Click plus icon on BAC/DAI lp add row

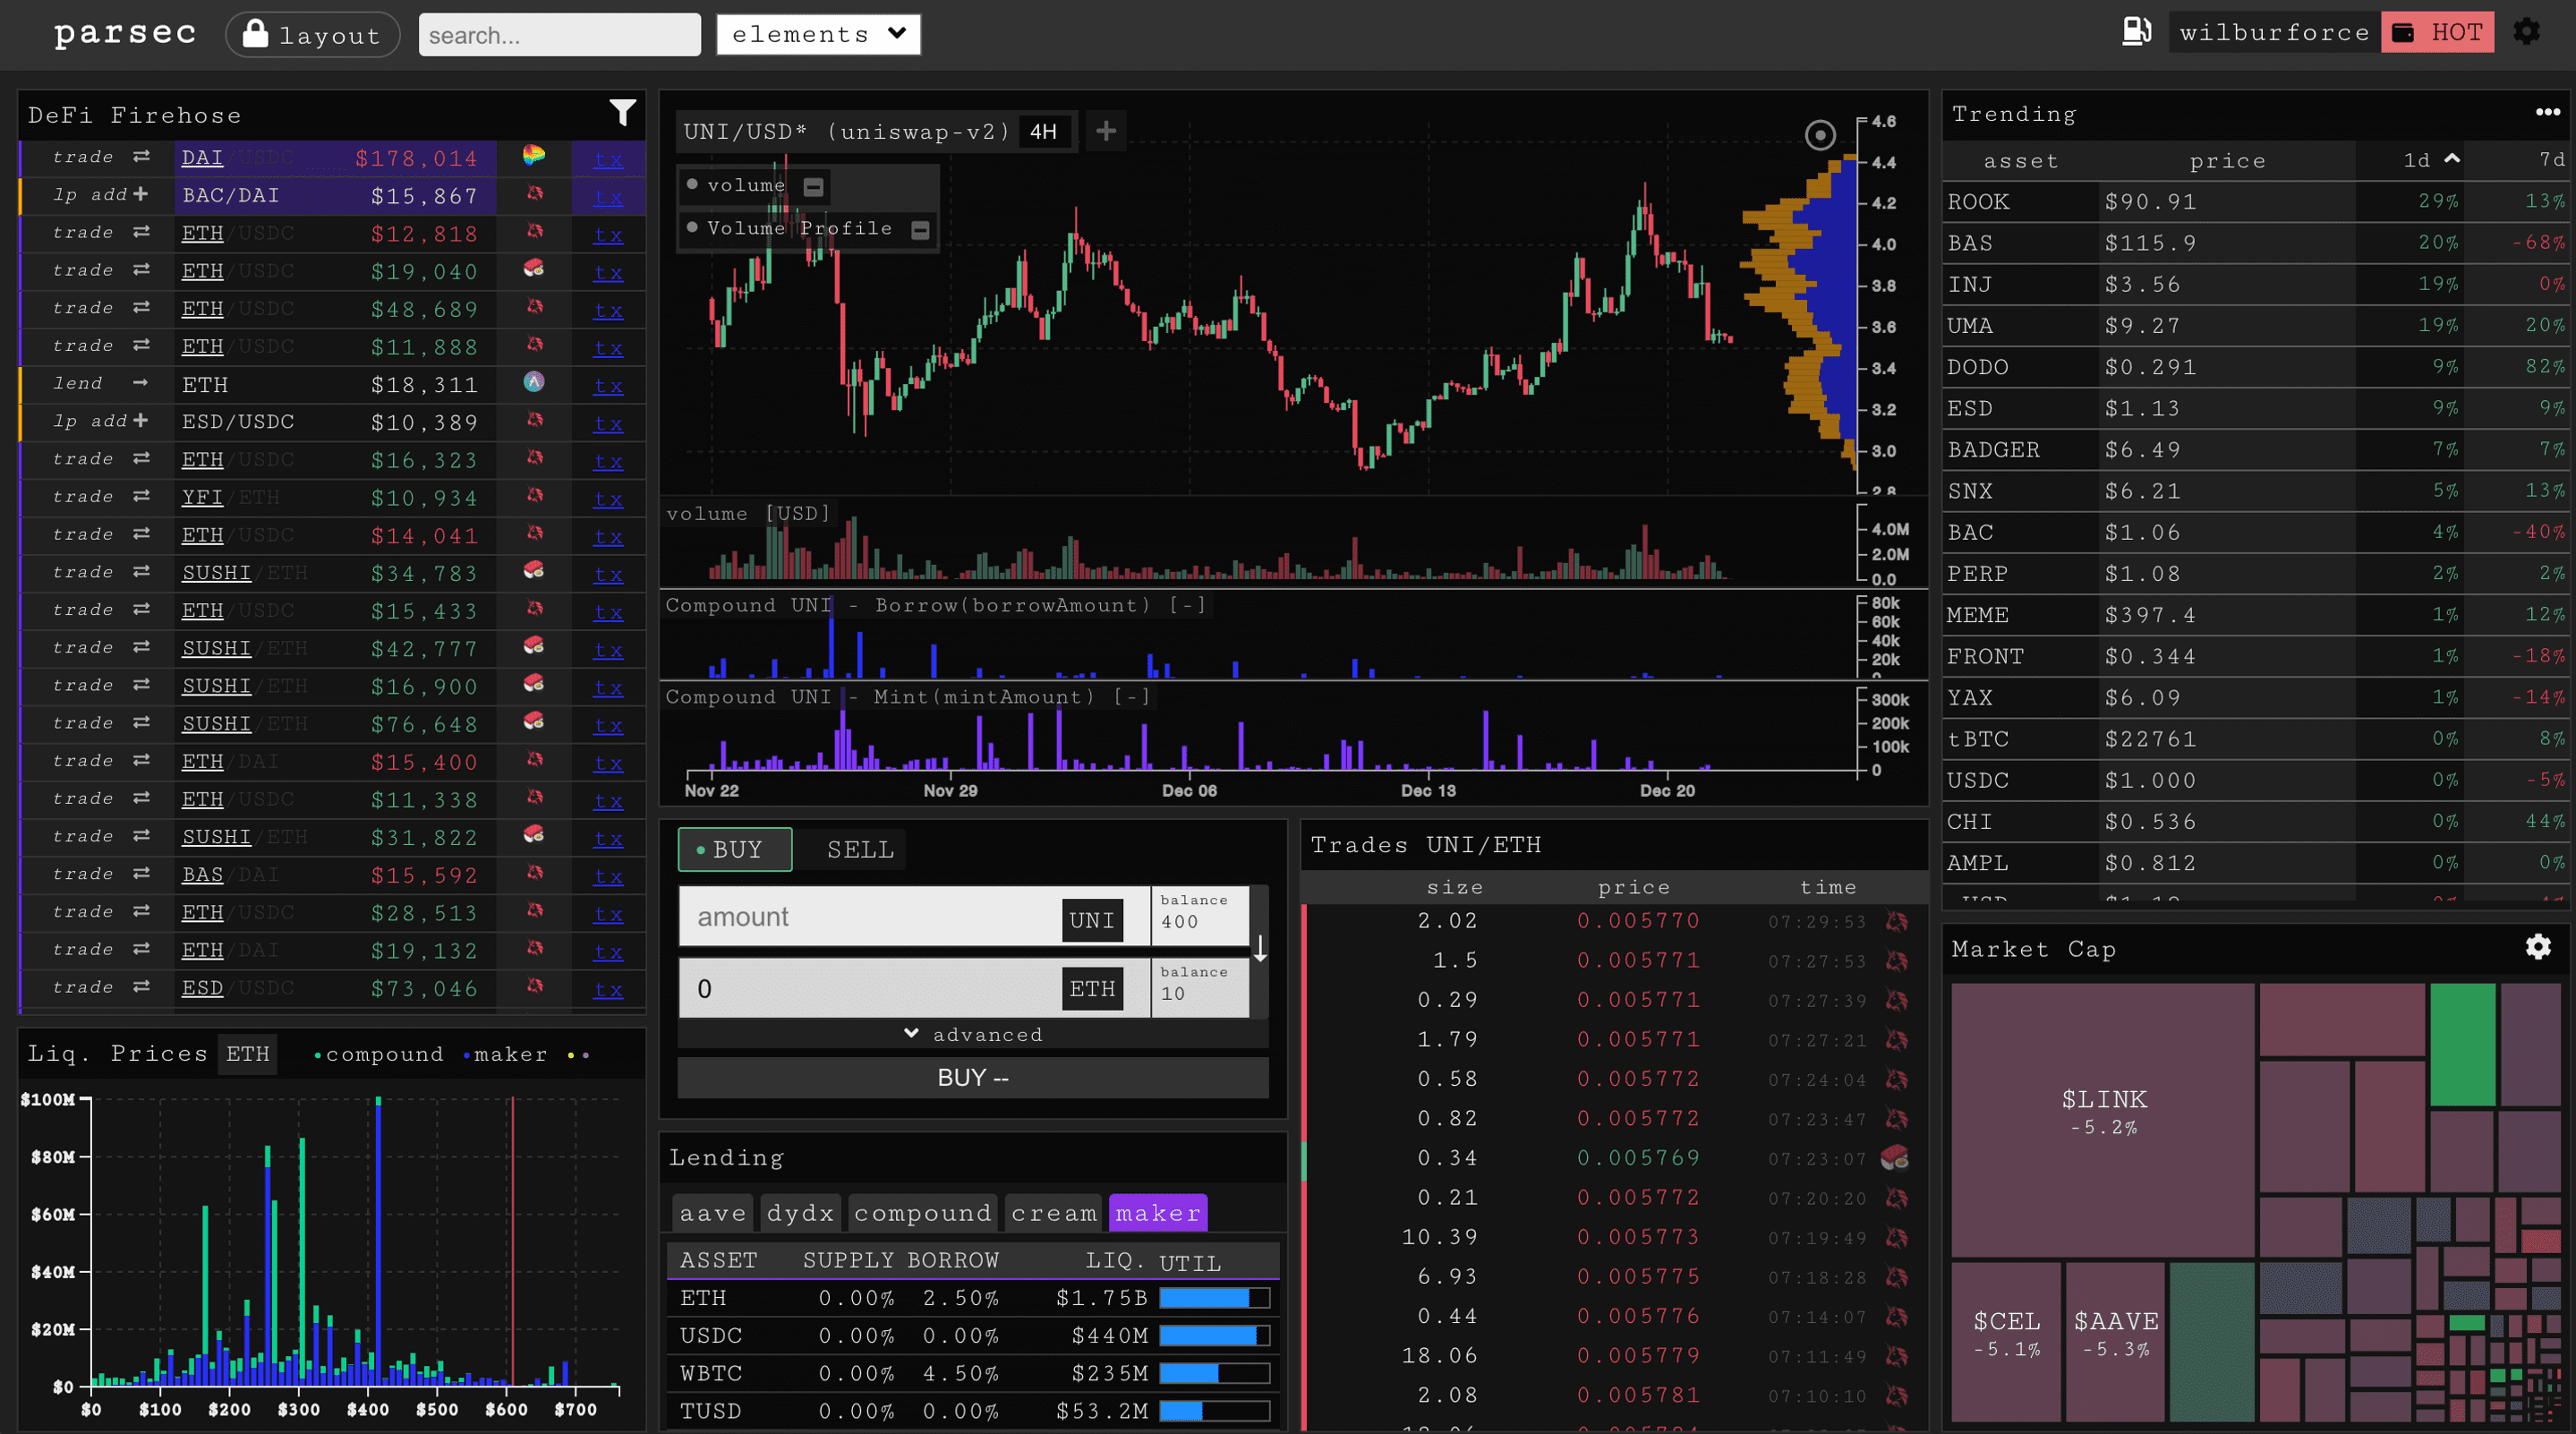[140, 193]
